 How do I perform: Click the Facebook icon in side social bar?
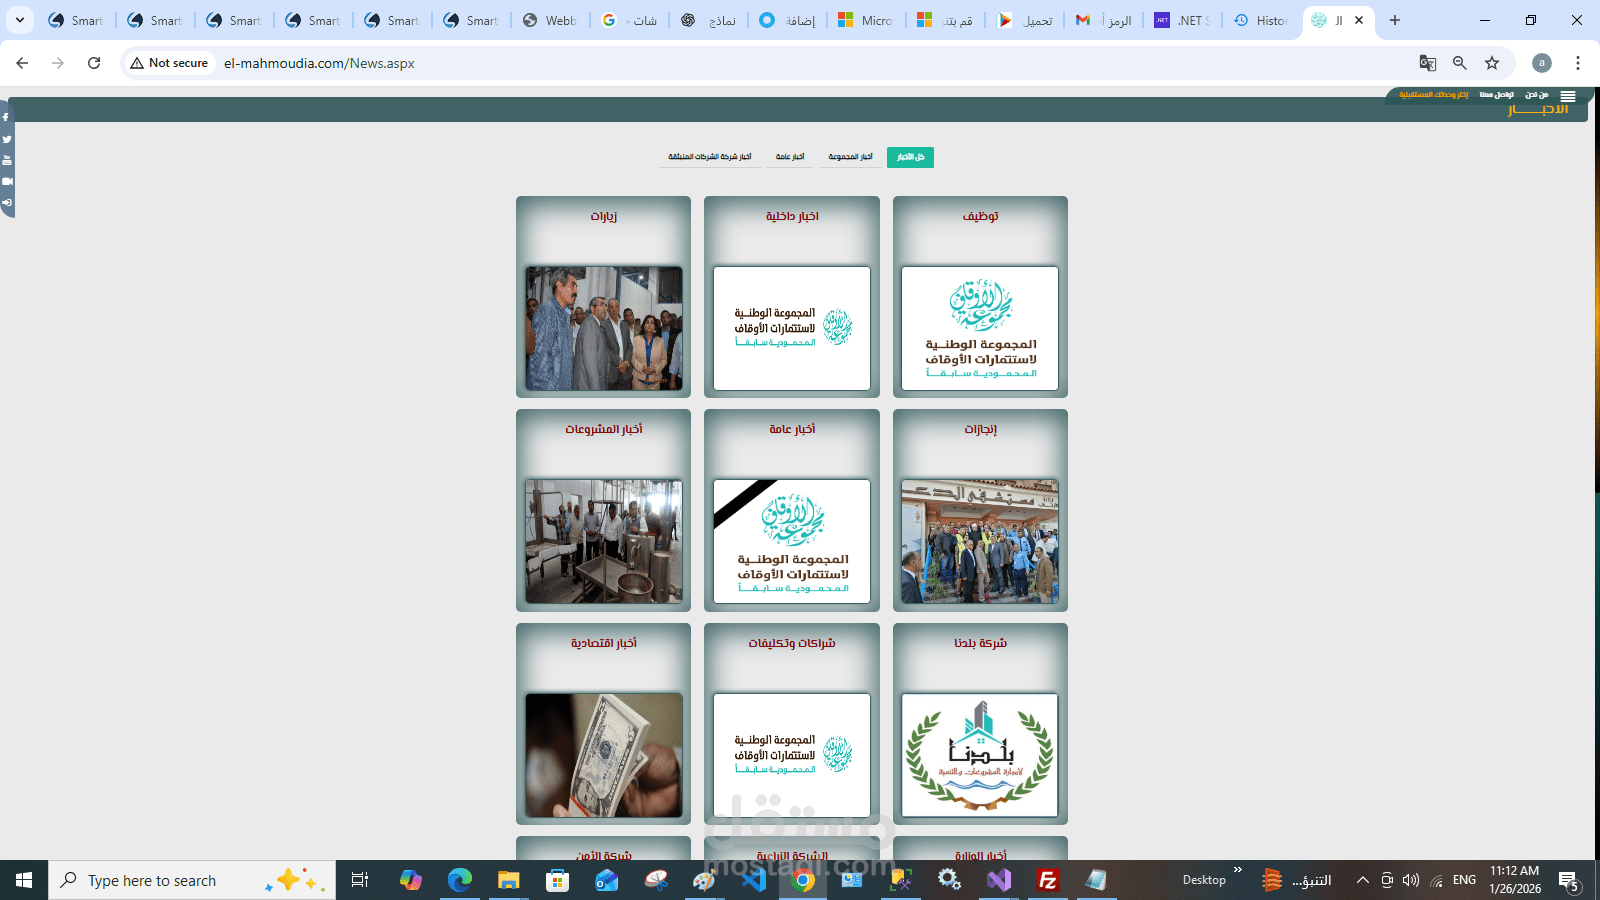6,117
